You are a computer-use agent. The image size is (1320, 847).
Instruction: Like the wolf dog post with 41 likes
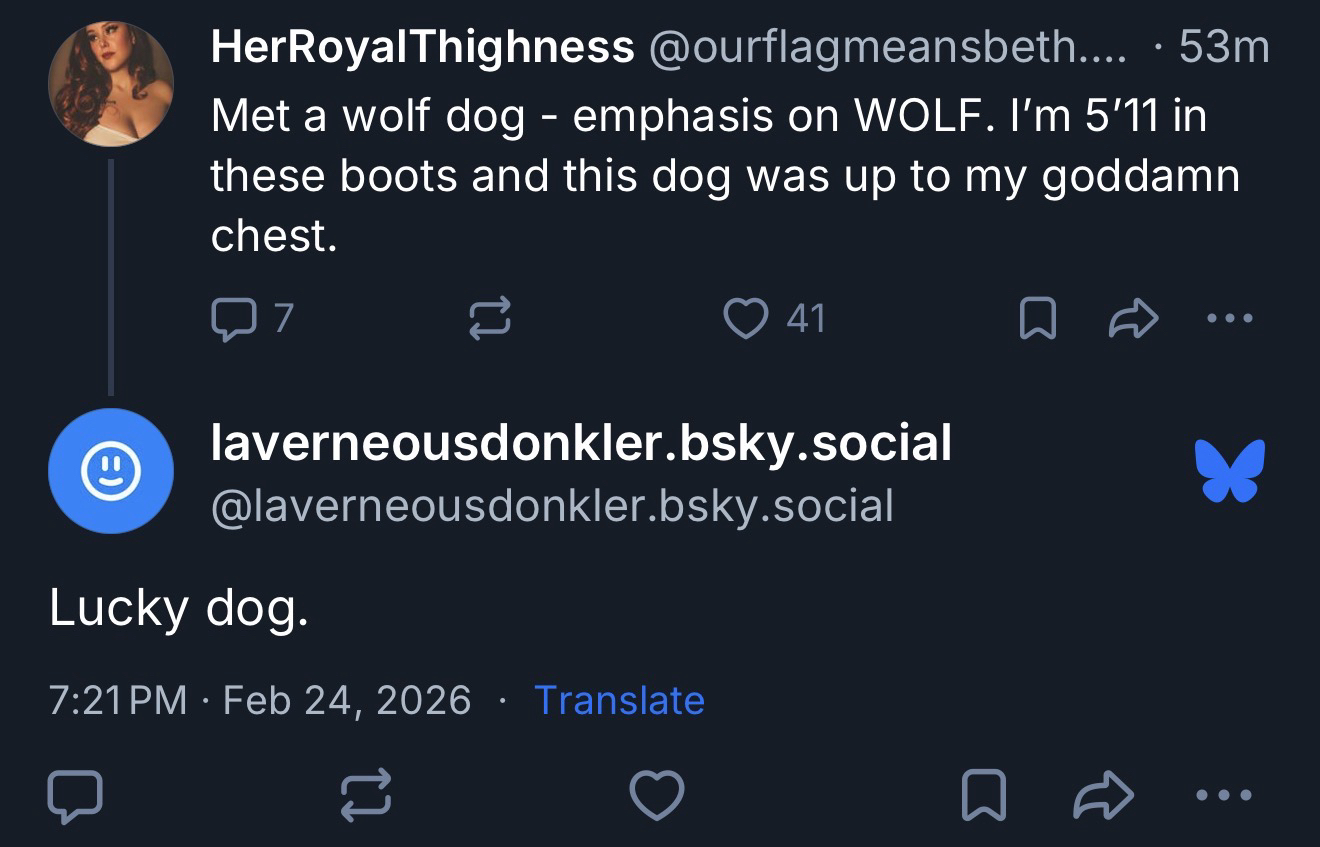click(745, 319)
